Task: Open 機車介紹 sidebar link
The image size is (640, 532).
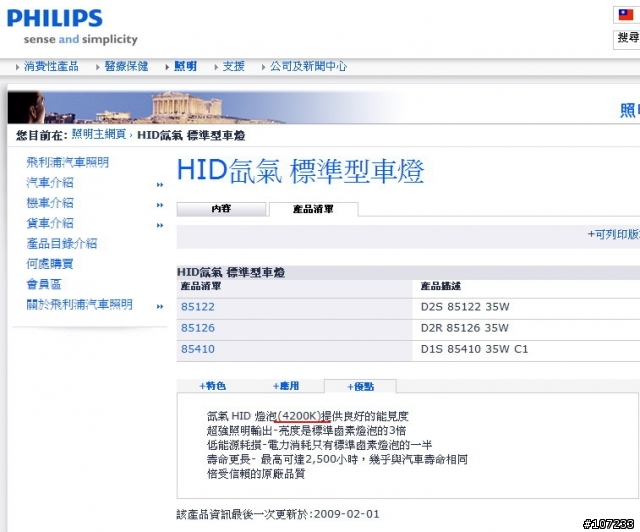Action: pyautogui.click(x=50, y=203)
